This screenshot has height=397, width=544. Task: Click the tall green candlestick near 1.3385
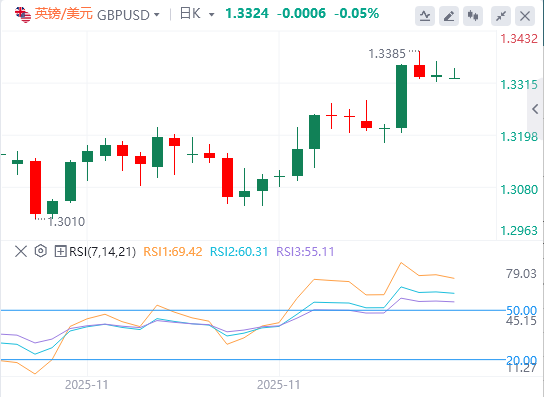click(401, 96)
